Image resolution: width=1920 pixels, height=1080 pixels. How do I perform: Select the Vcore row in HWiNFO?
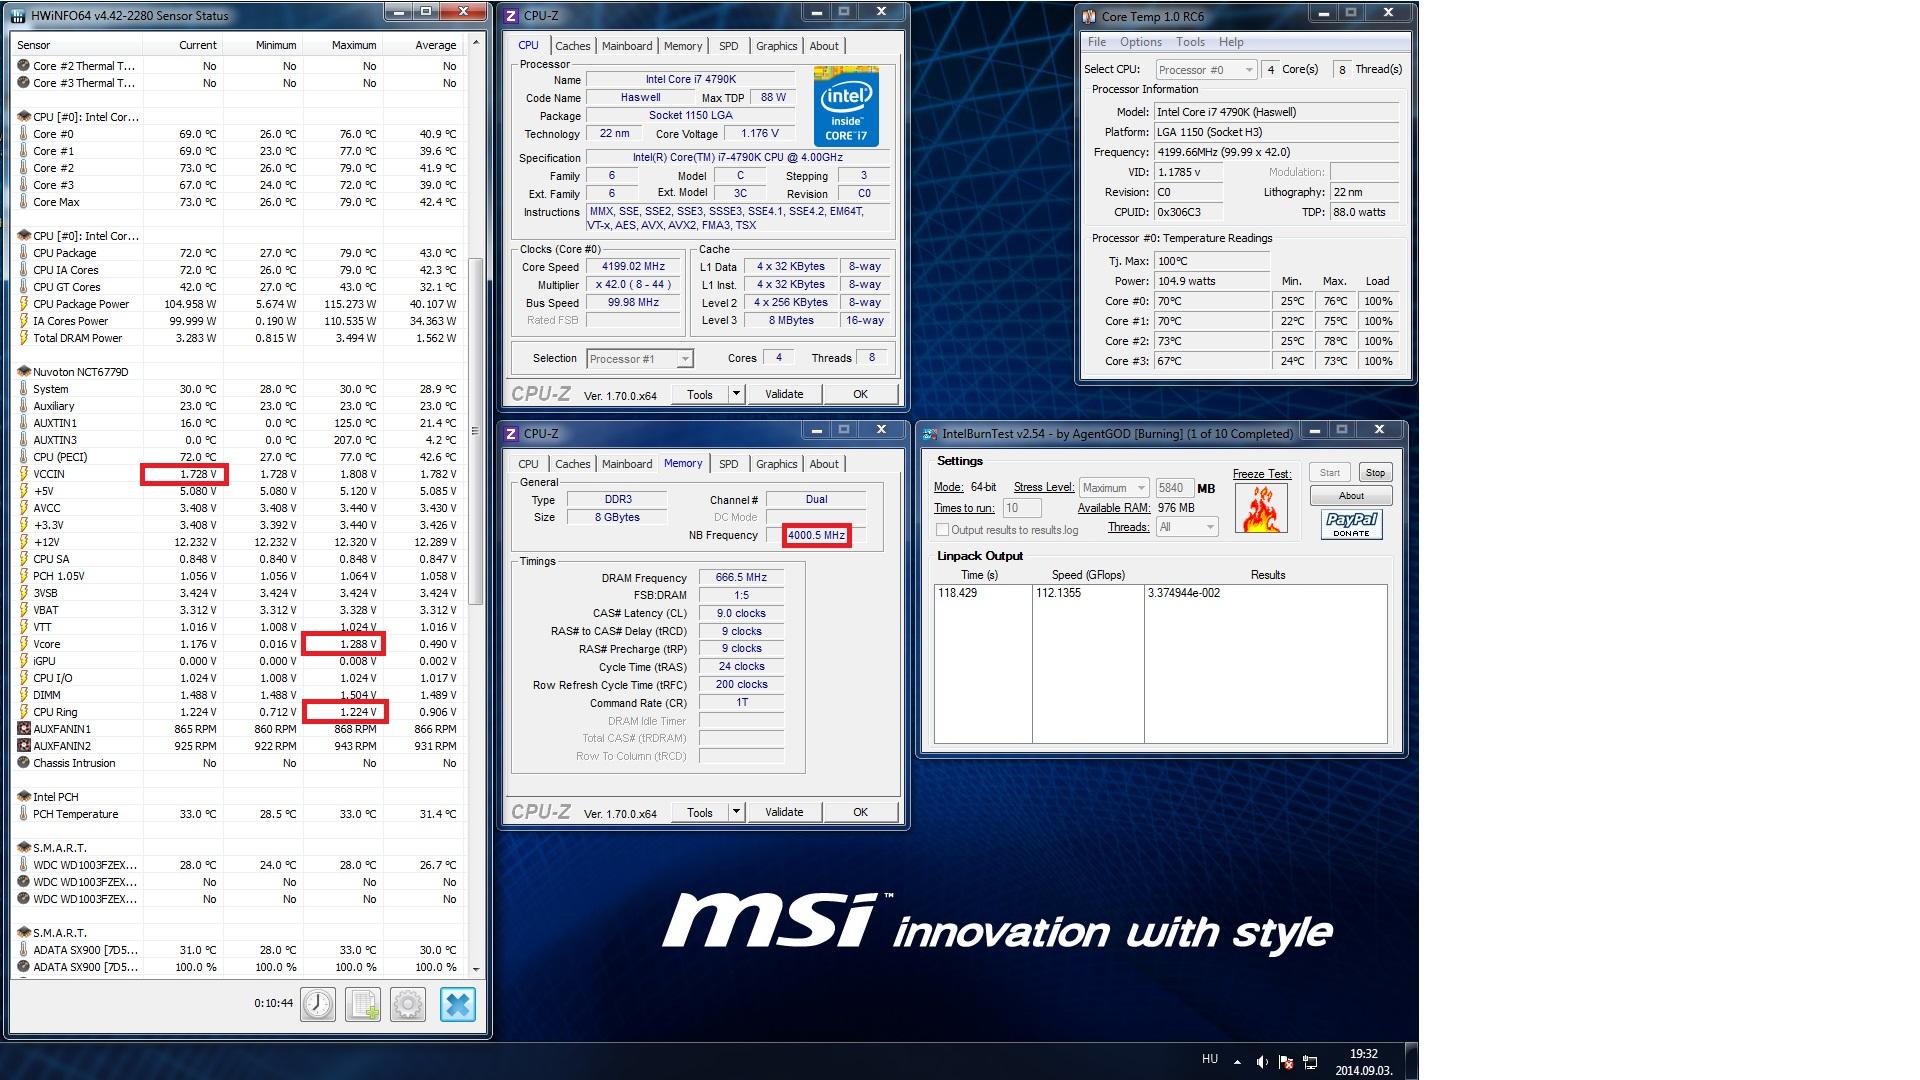click(238, 644)
